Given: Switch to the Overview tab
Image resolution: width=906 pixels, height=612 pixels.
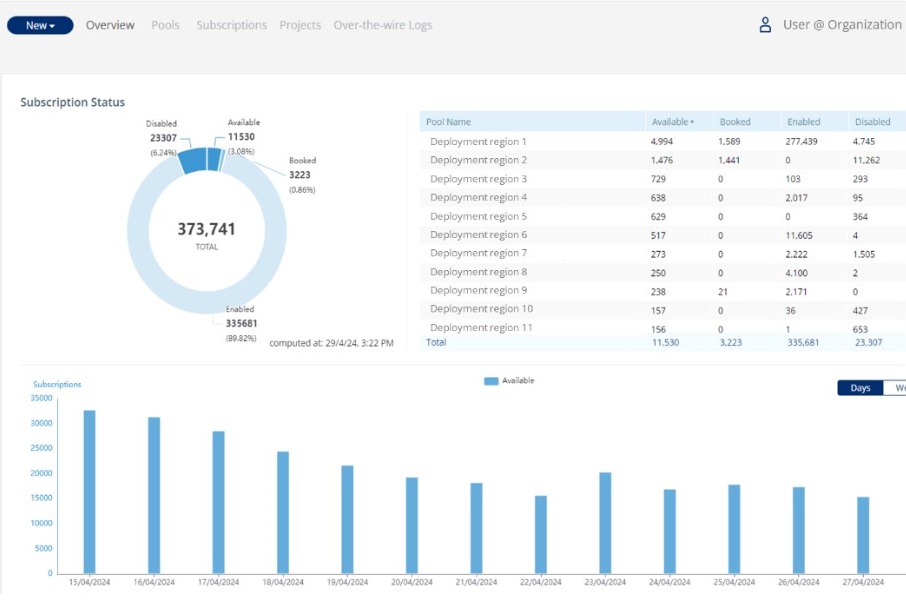Looking at the screenshot, I should [110, 25].
